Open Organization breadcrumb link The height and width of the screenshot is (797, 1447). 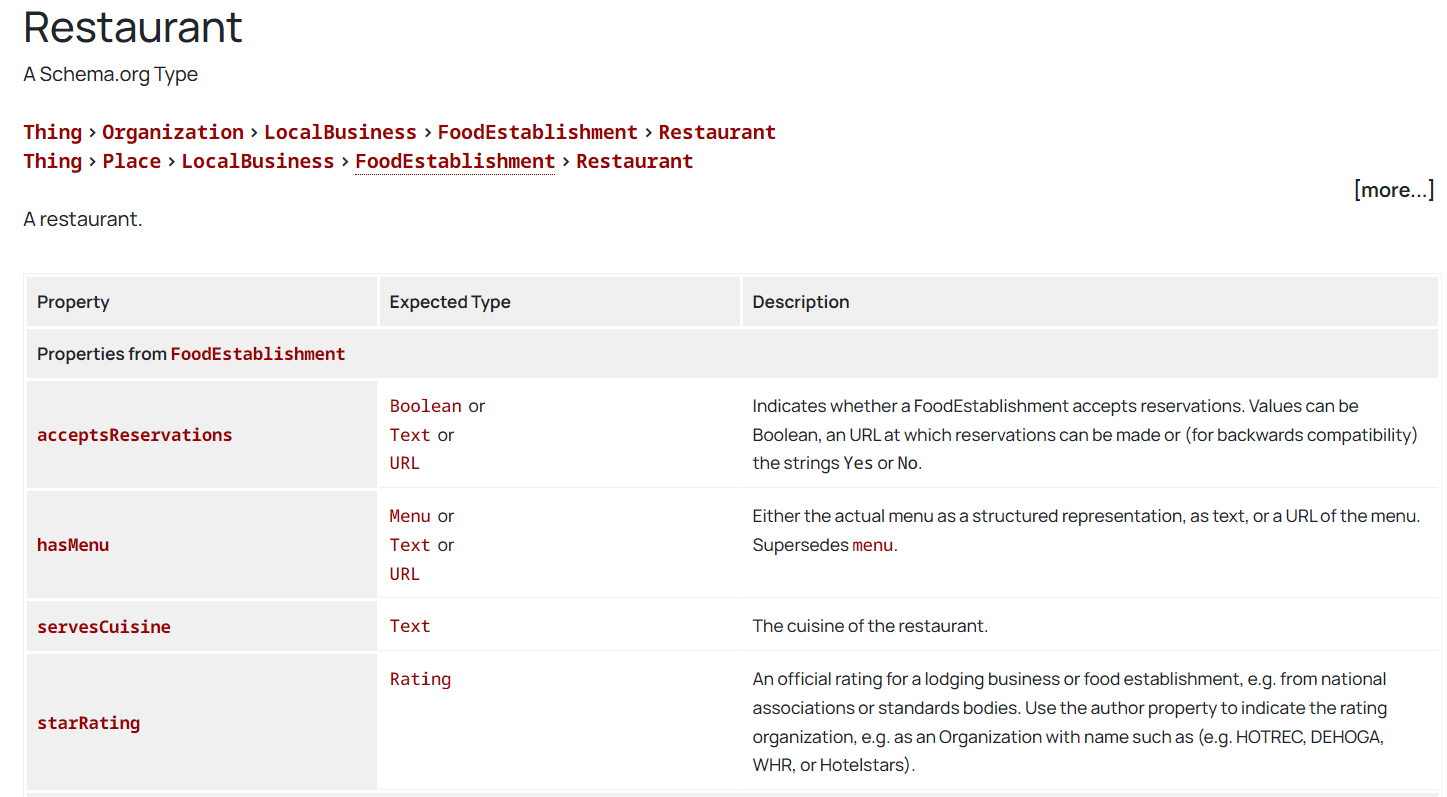point(173,132)
